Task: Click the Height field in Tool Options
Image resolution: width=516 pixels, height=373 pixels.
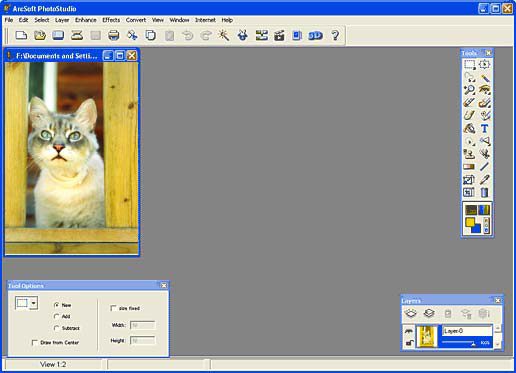Action: [x=142, y=340]
